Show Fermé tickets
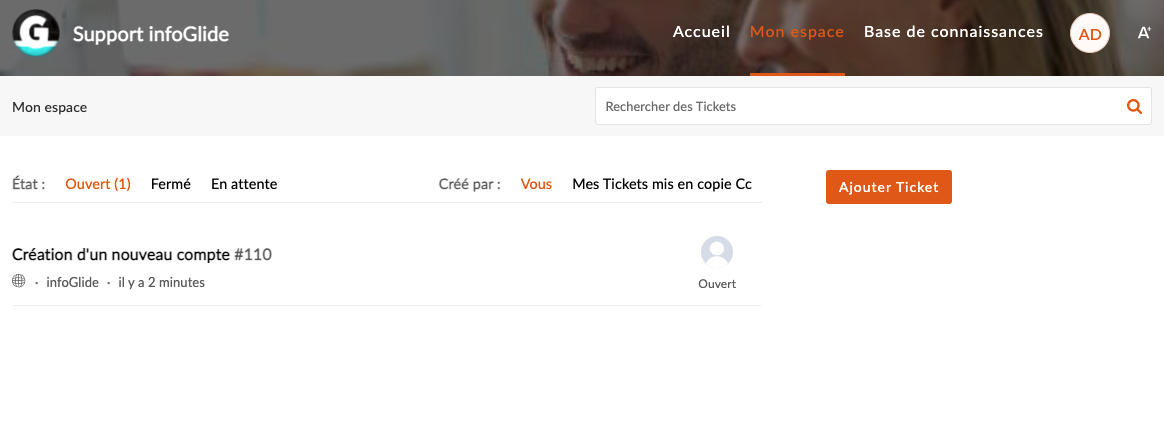 pyautogui.click(x=171, y=184)
